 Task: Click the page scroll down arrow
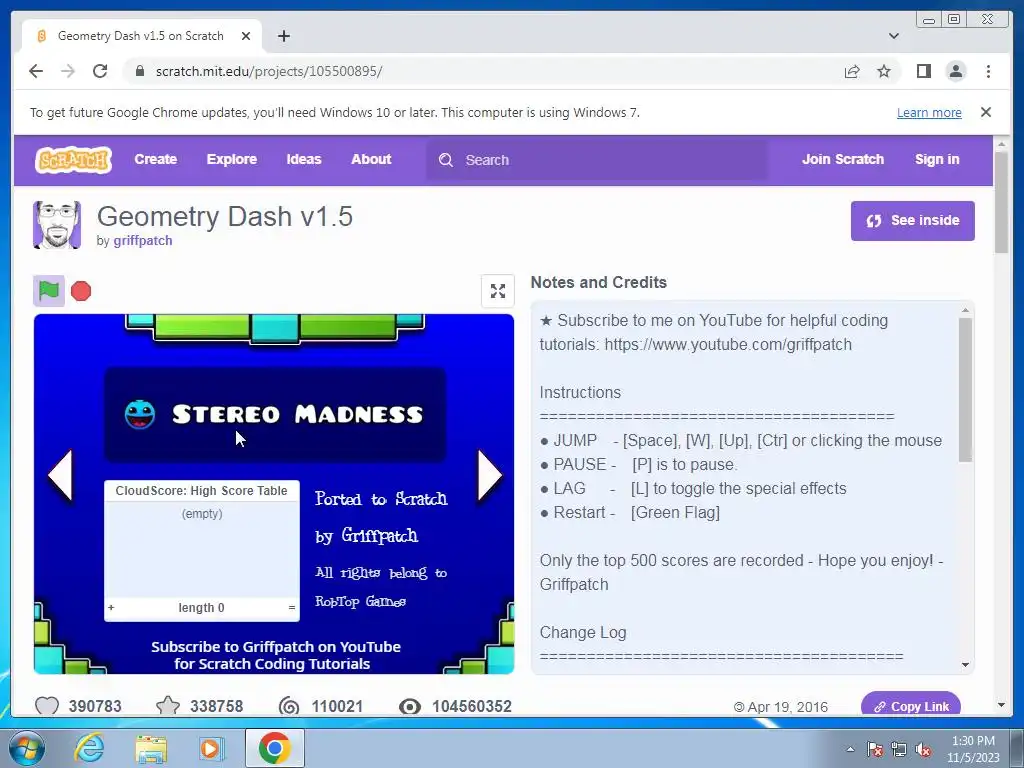1002,705
